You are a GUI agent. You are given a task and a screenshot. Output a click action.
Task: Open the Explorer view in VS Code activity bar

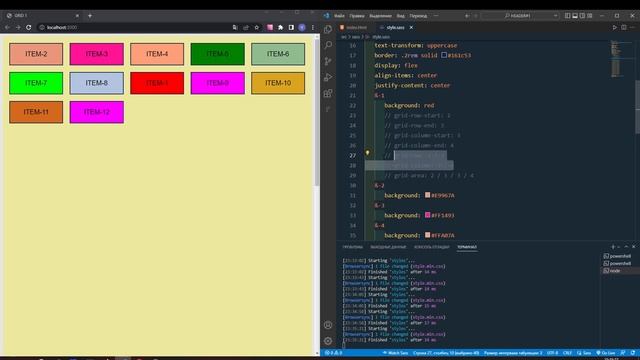pyautogui.click(x=328, y=29)
